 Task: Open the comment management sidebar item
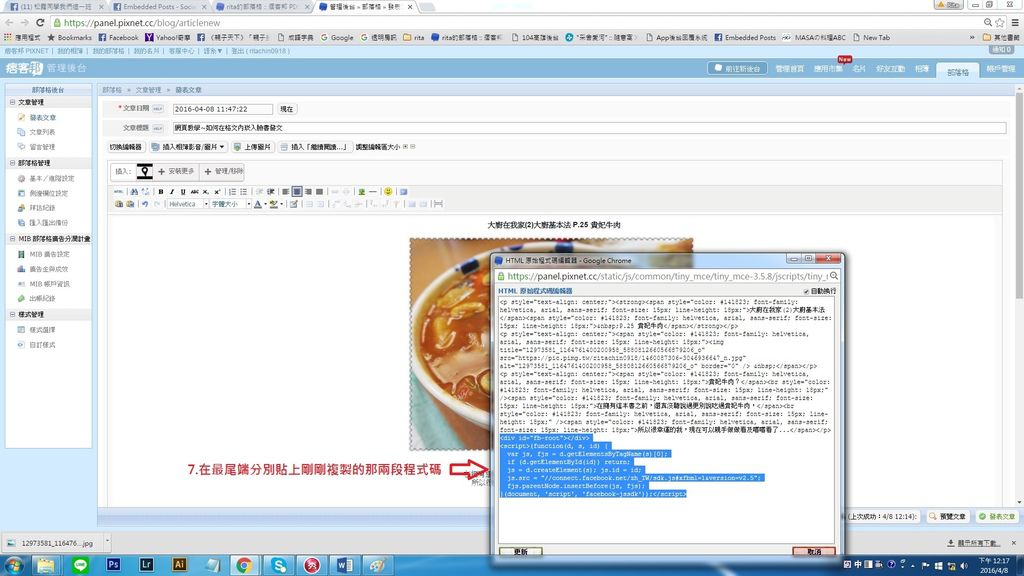click(x=42, y=147)
